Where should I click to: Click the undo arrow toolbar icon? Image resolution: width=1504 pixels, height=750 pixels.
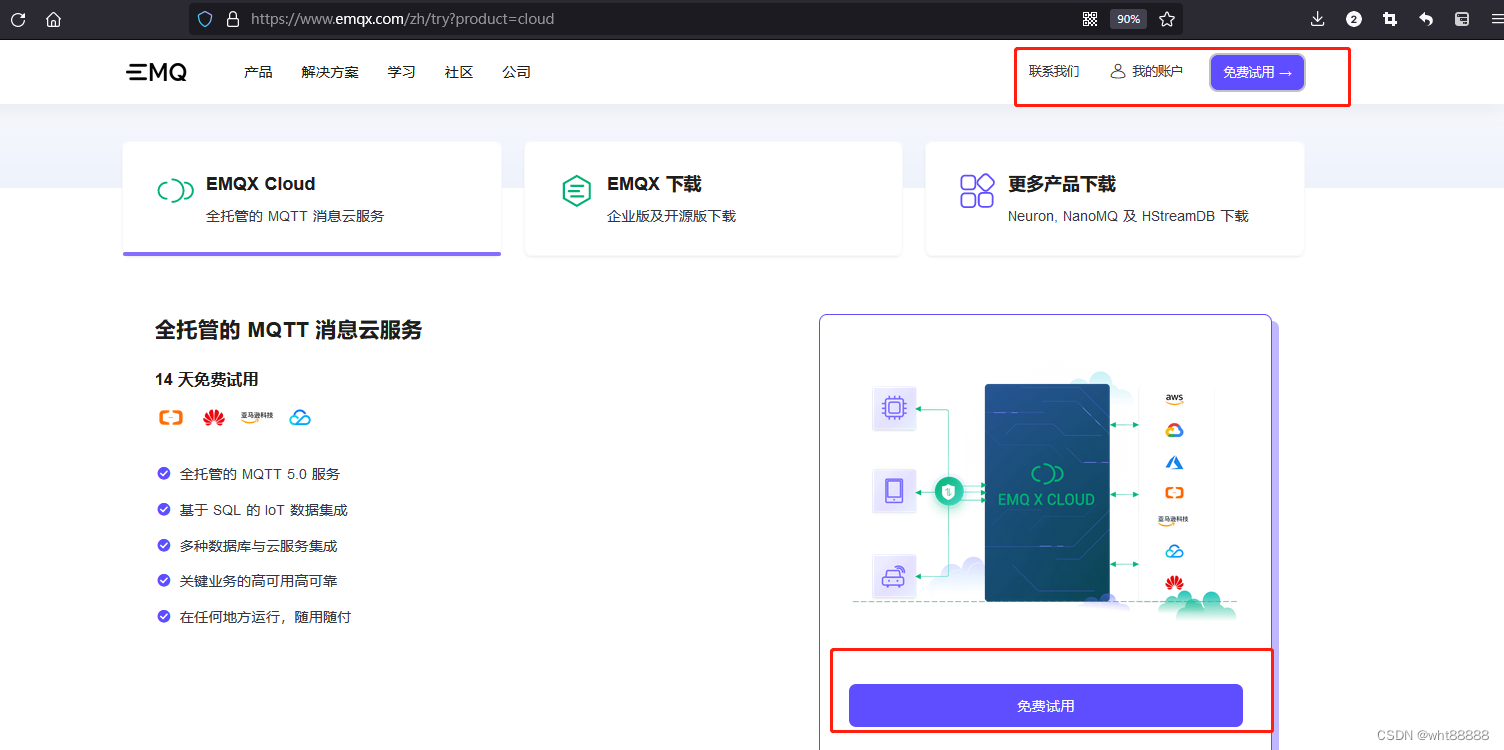click(x=1426, y=19)
